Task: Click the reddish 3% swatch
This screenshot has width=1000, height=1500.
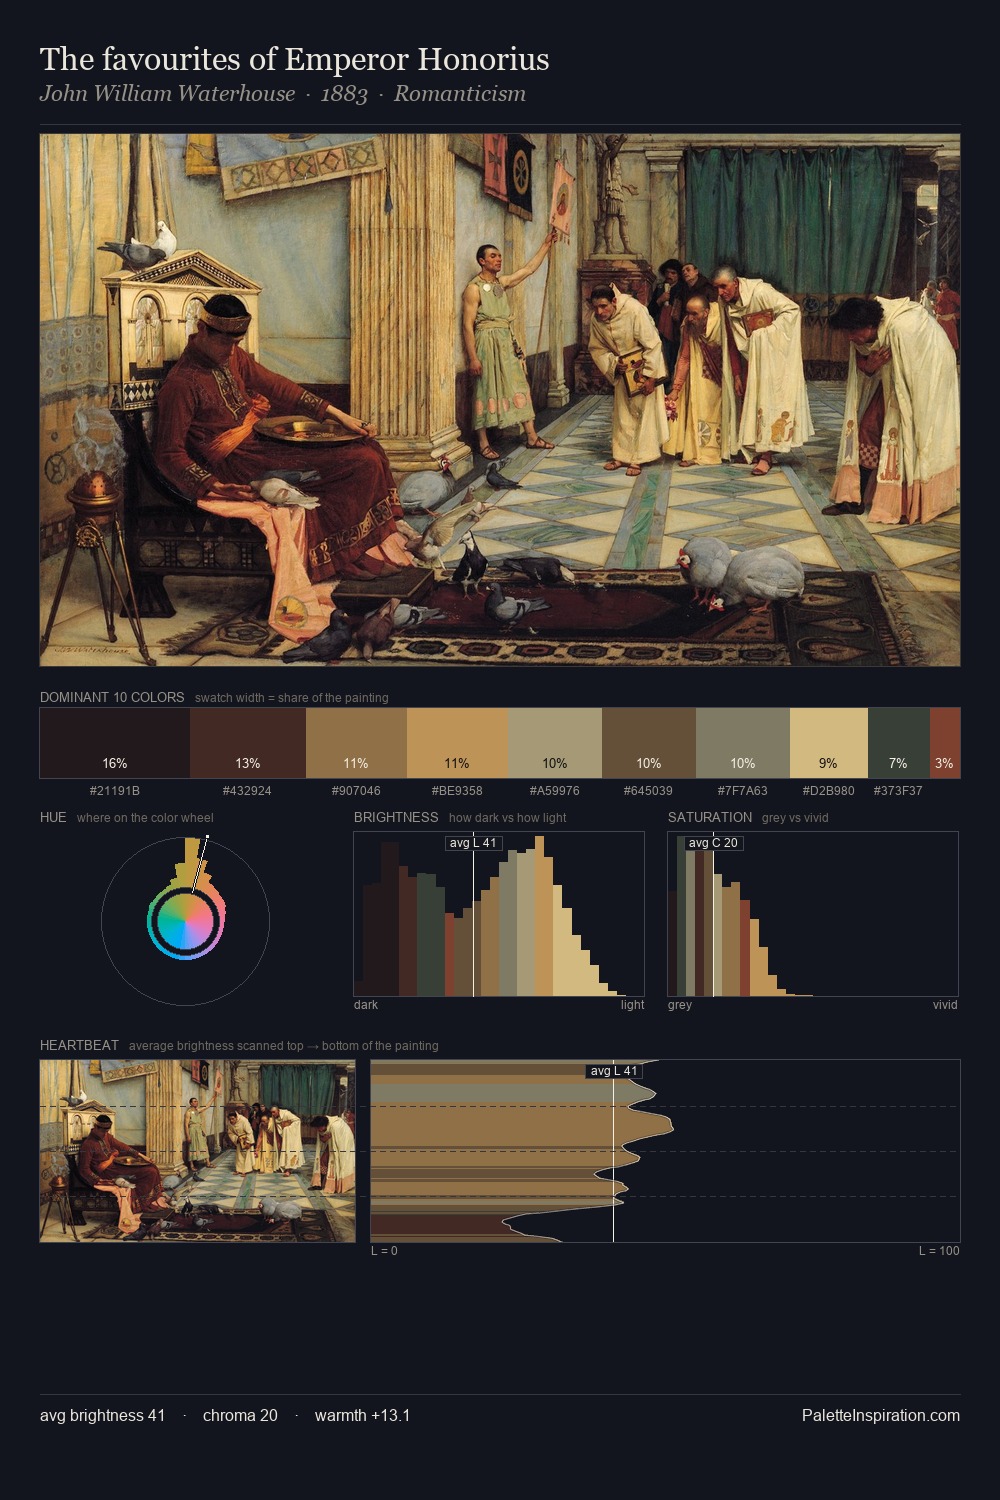Action: [x=945, y=743]
